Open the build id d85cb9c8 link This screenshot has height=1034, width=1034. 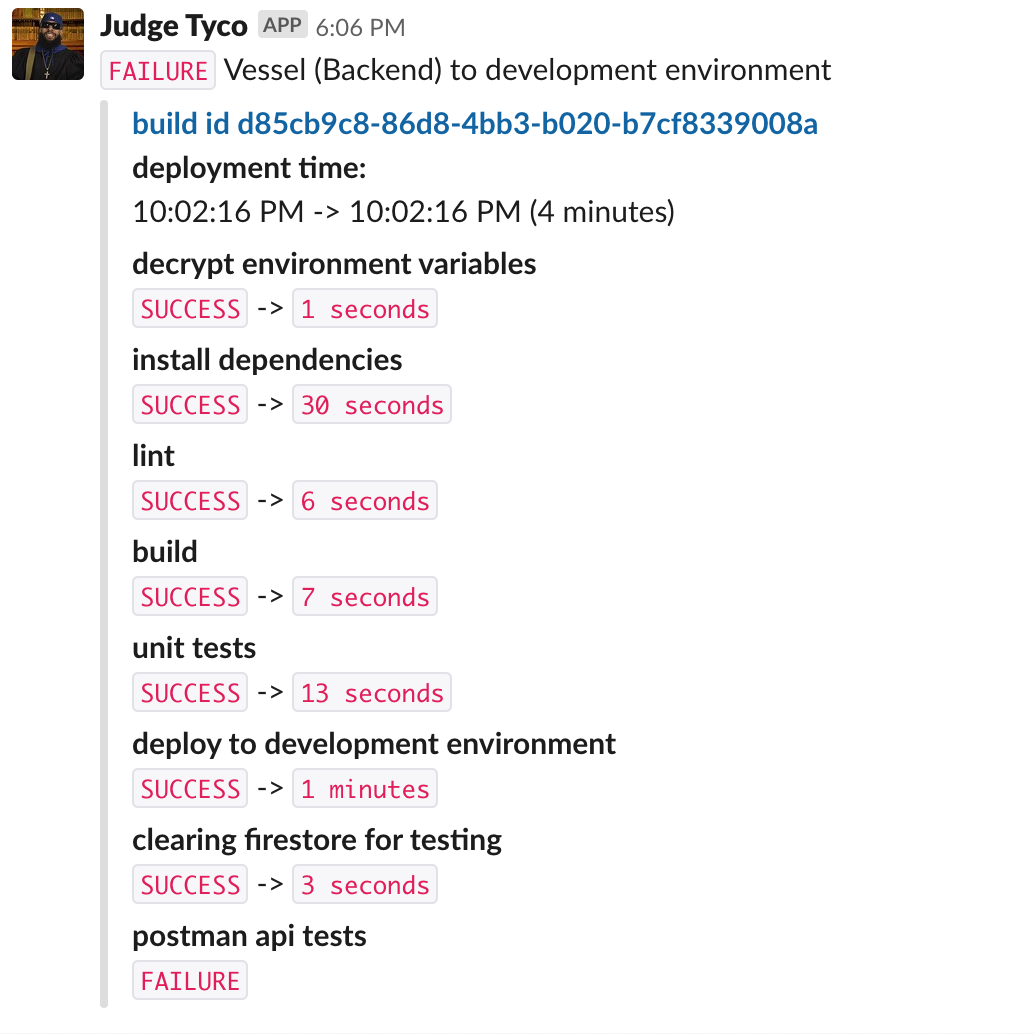pyautogui.click(x=475, y=124)
